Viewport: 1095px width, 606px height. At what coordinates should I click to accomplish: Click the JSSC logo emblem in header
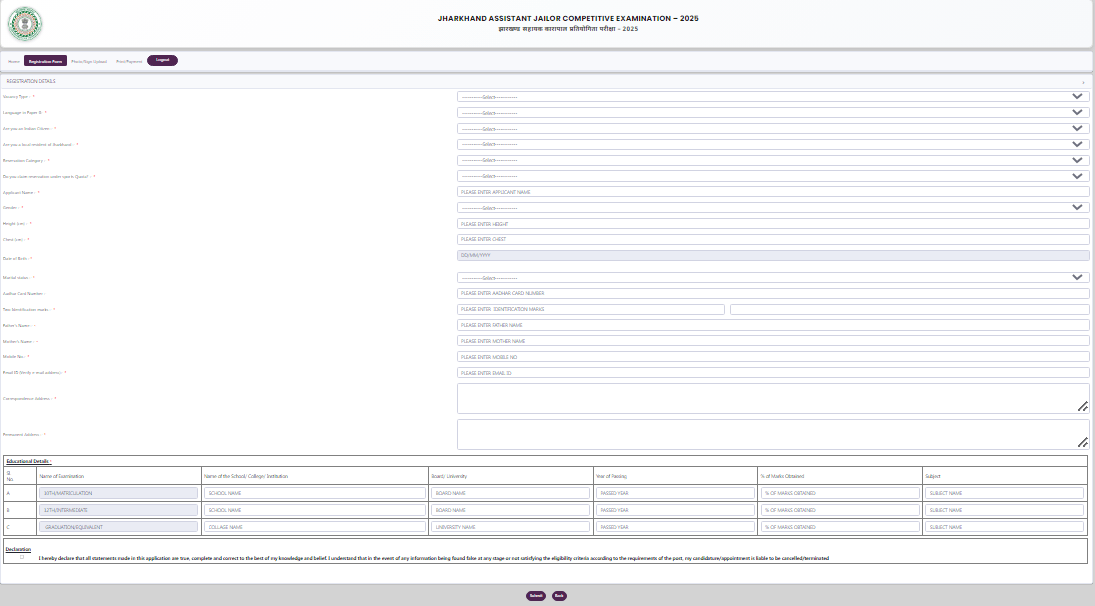[x=25, y=24]
